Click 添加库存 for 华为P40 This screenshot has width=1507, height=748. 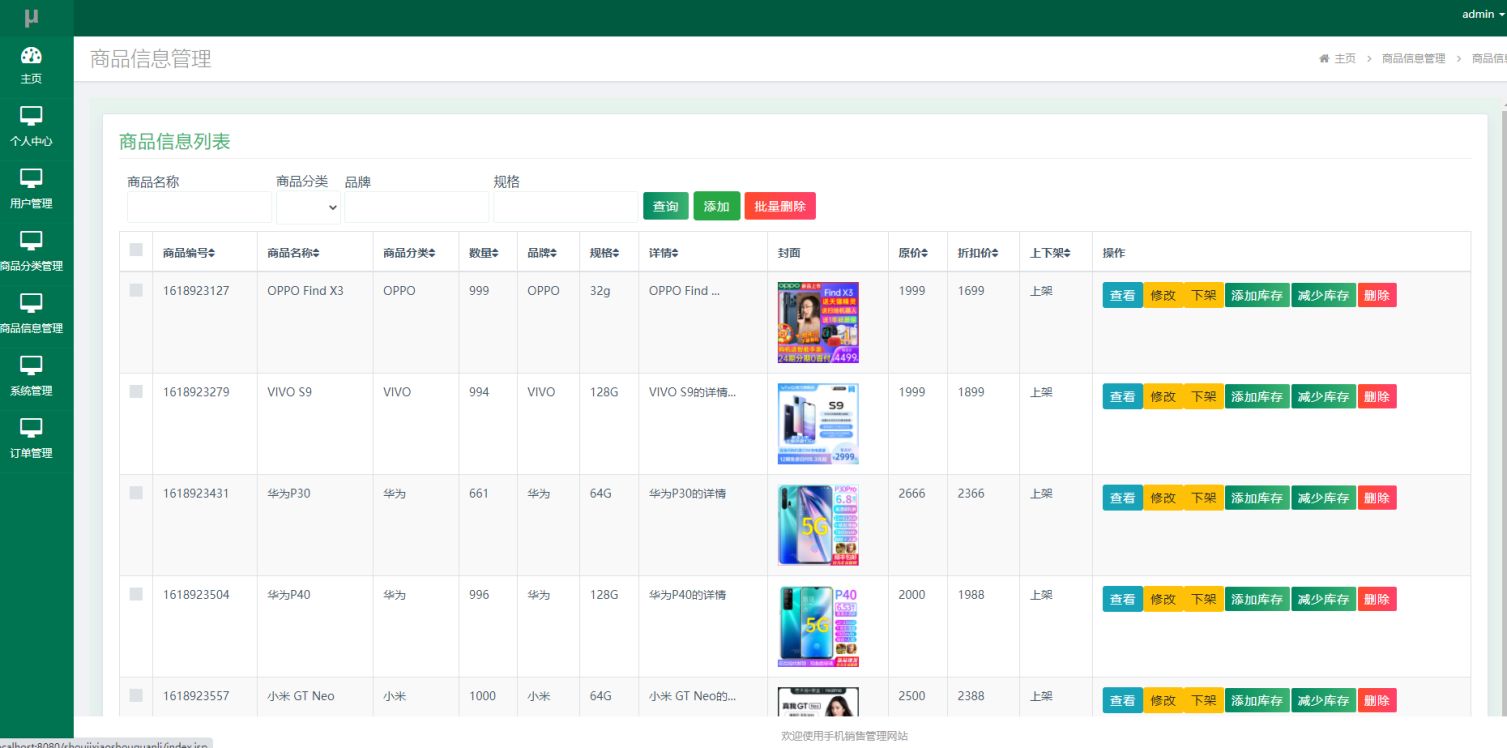(1257, 599)
